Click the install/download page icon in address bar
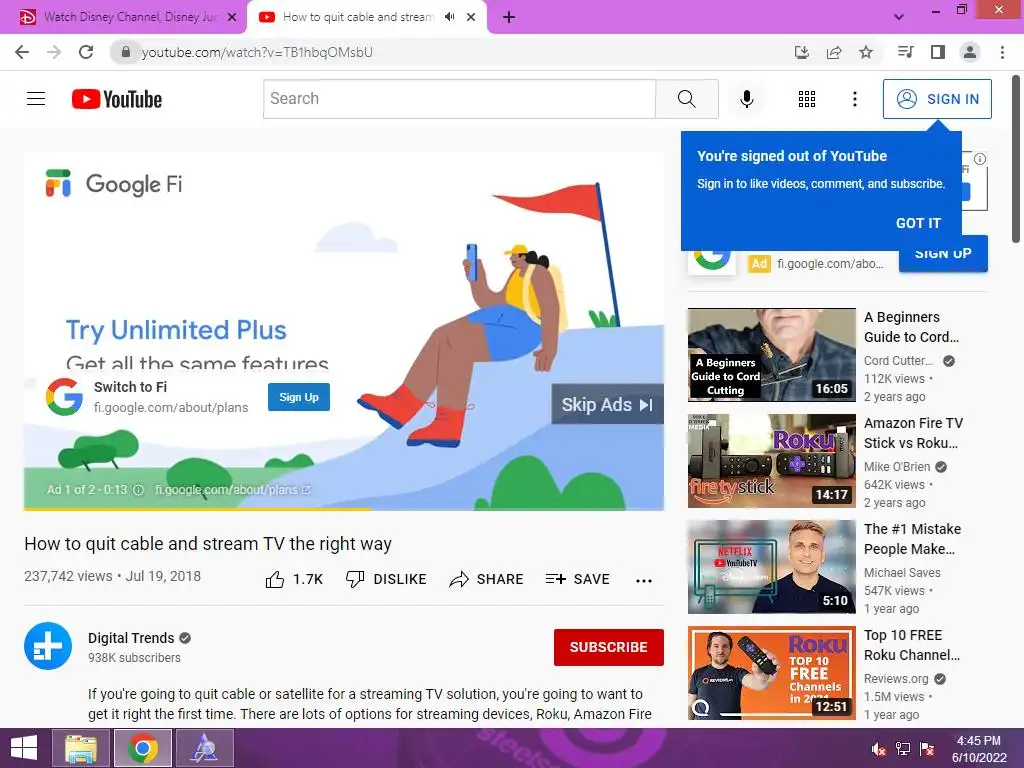1024x768 pixels. (x=802, y=52)
